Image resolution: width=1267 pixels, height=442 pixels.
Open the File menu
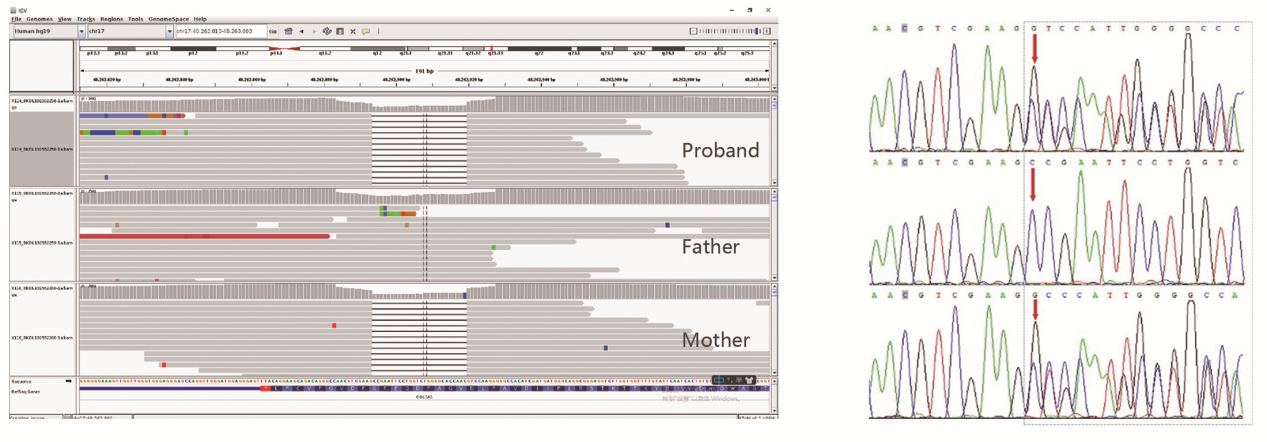(16, 19)
